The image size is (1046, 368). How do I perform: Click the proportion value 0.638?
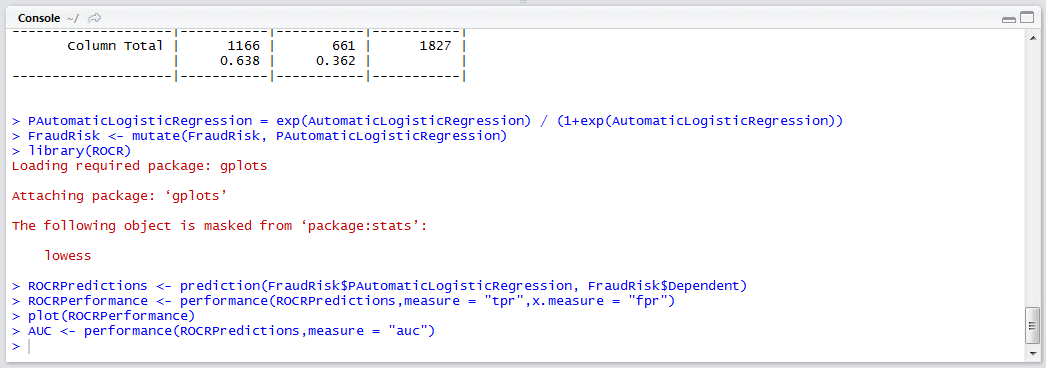coord(239,61)
